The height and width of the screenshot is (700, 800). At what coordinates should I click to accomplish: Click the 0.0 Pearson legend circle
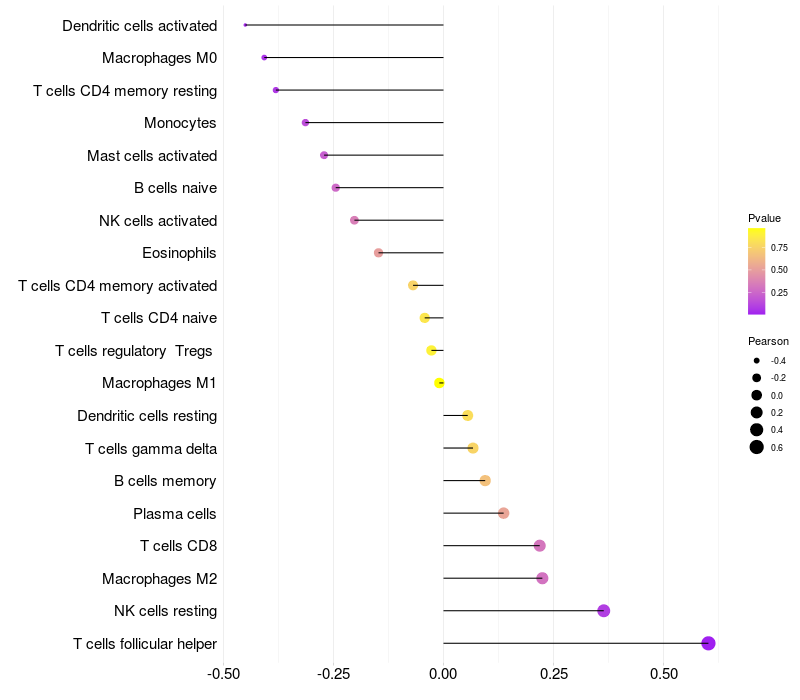pyautogui.click(x=757, y=395)
